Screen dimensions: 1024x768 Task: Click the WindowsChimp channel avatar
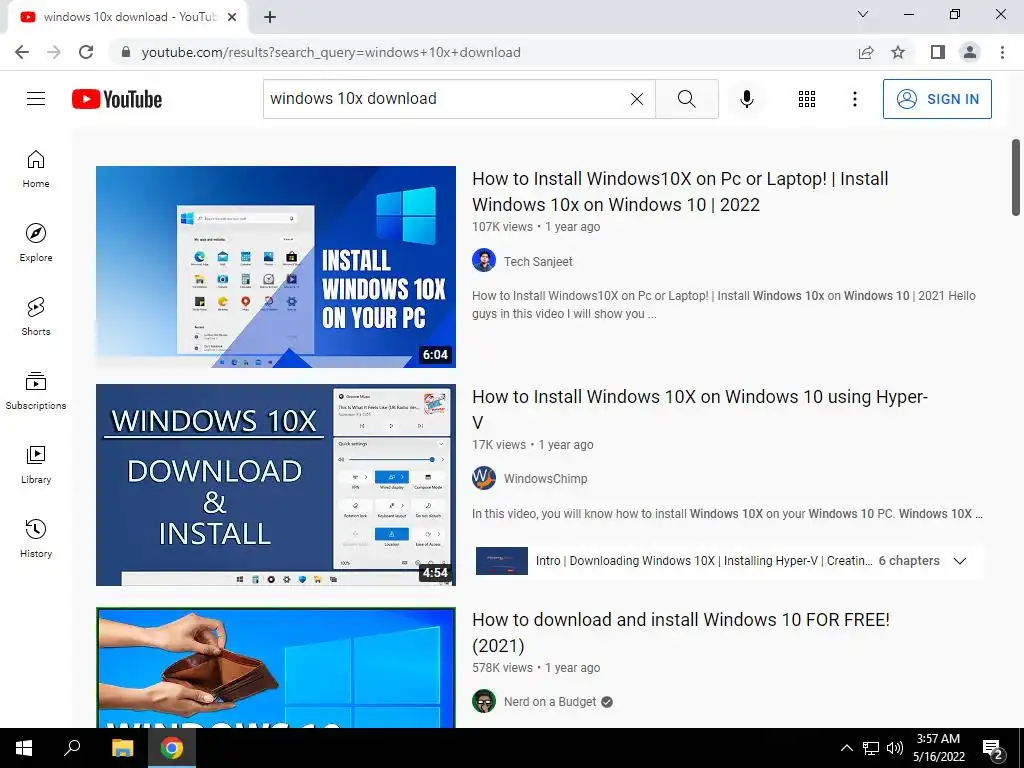tap(484, 478)
